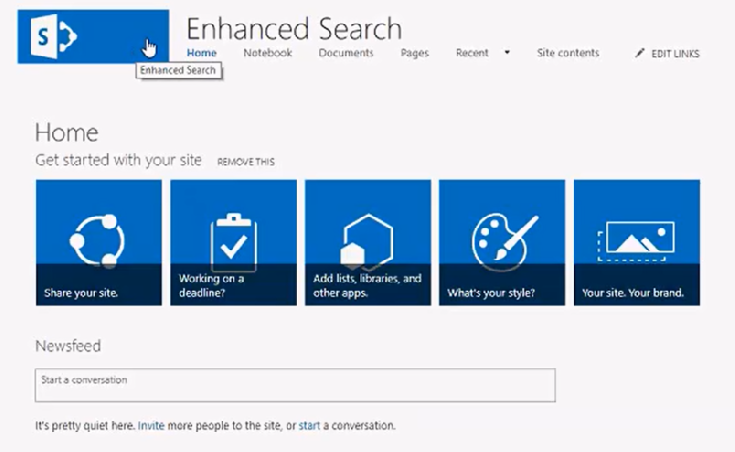Expand the Recent dropdown arrow
This screenshot has height=452, width=735.
click(x=507, y=53)
